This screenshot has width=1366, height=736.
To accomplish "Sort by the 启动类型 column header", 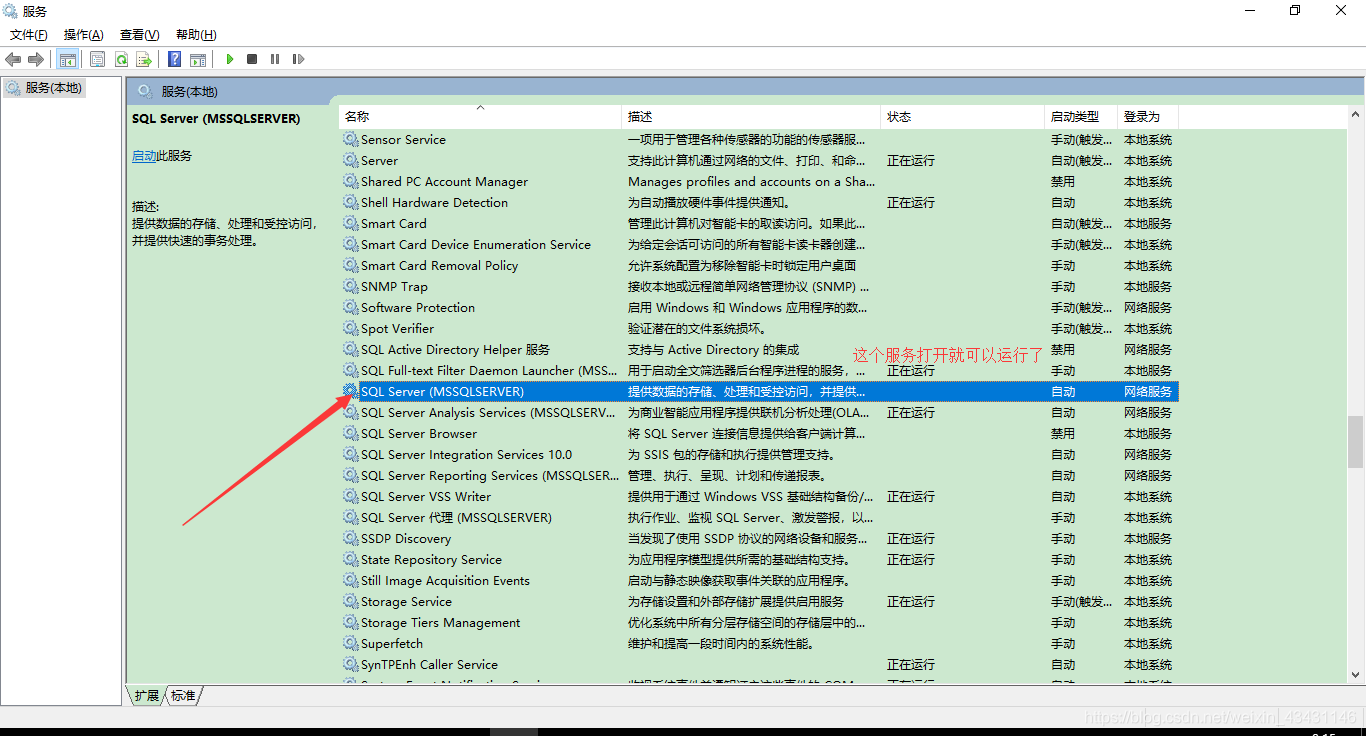I will pyautogui.click(x=1081, y=117).
